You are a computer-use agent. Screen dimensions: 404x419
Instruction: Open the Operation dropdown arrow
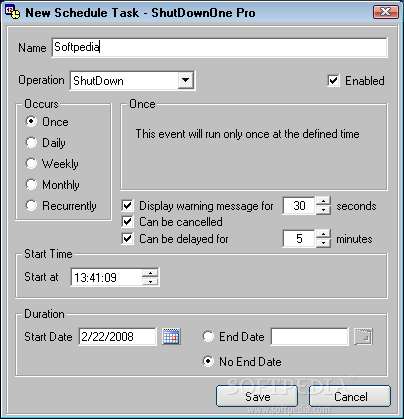(x=185, y=80)
